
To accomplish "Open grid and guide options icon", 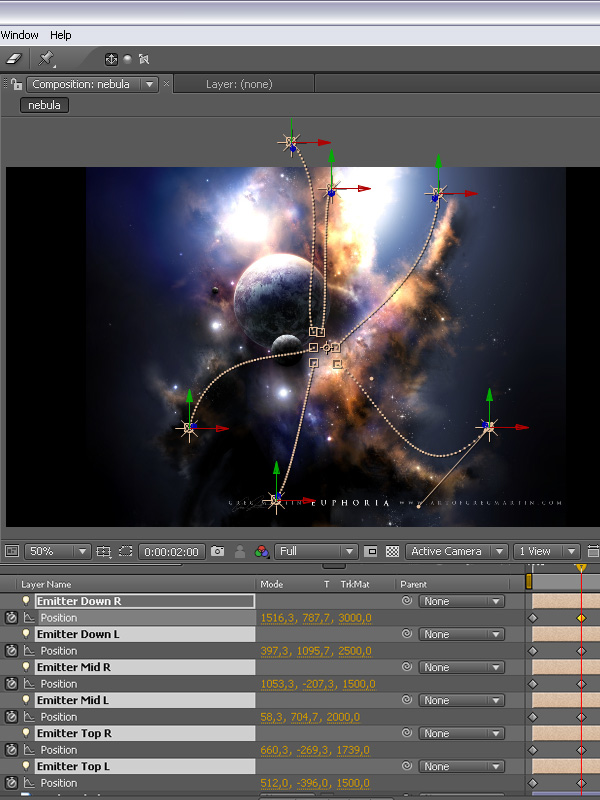I will click(104, 552).
